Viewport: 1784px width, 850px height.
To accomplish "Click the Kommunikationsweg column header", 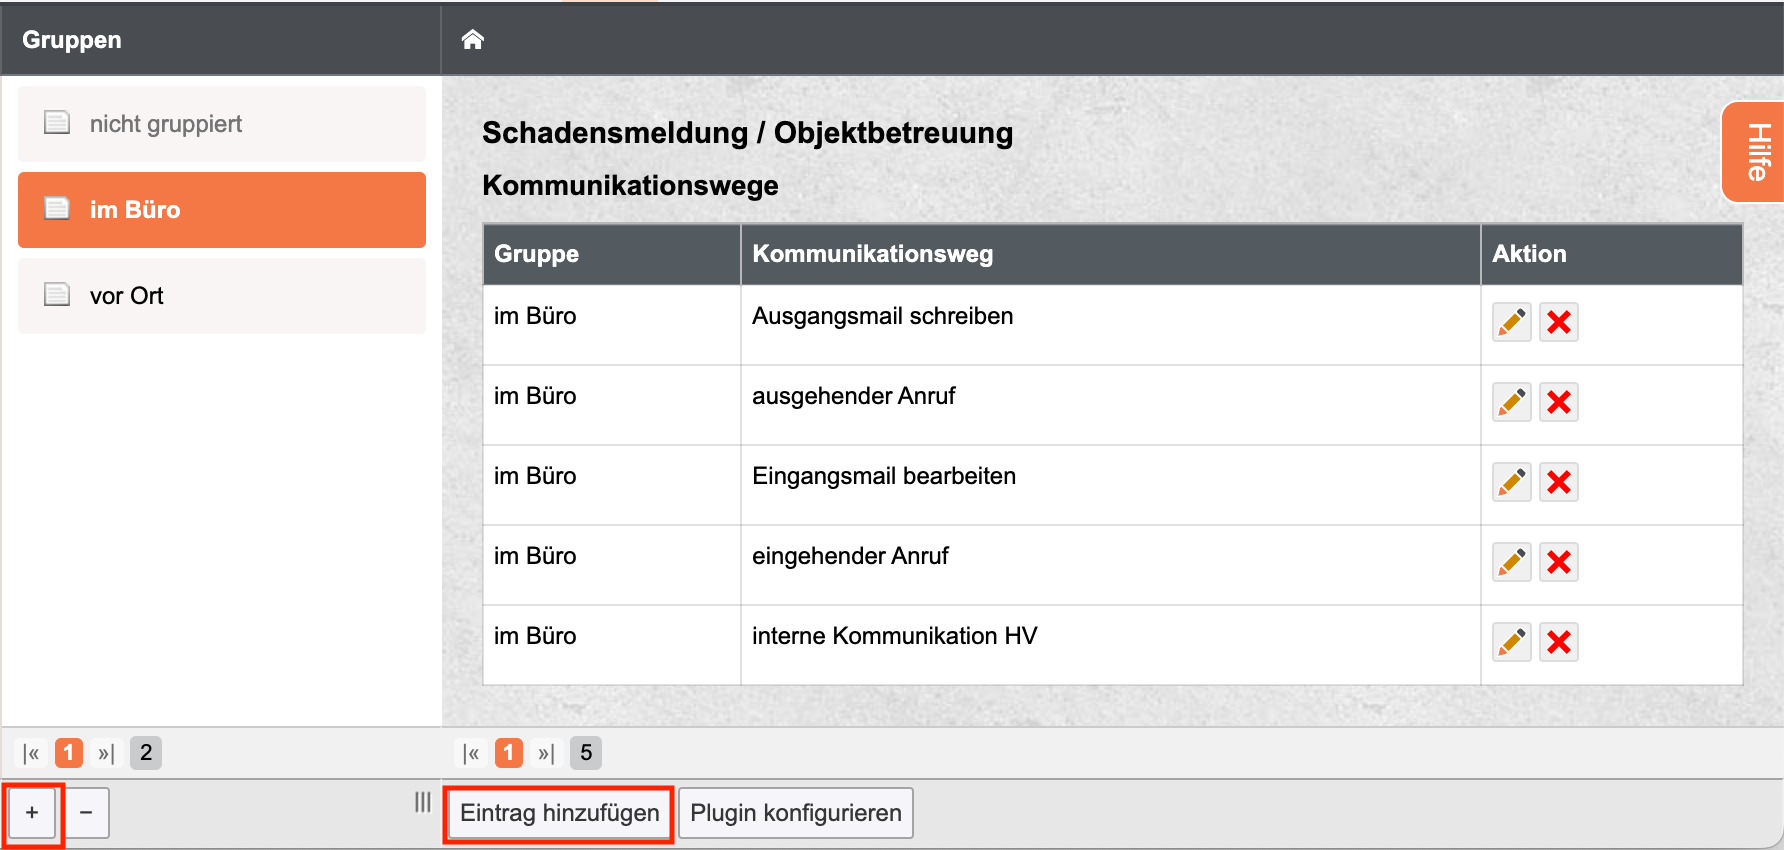I will [x=1110, y=254].
